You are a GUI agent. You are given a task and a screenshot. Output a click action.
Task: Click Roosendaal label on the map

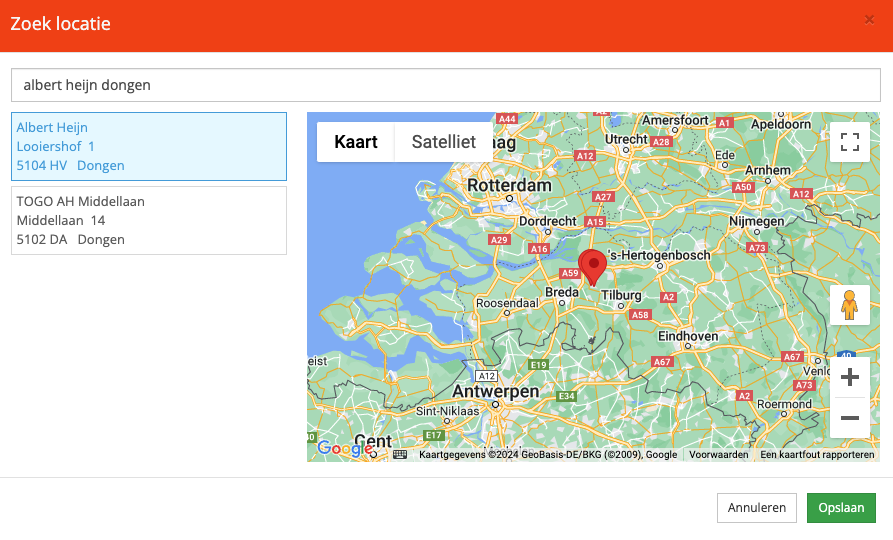[x=507, y=303]
